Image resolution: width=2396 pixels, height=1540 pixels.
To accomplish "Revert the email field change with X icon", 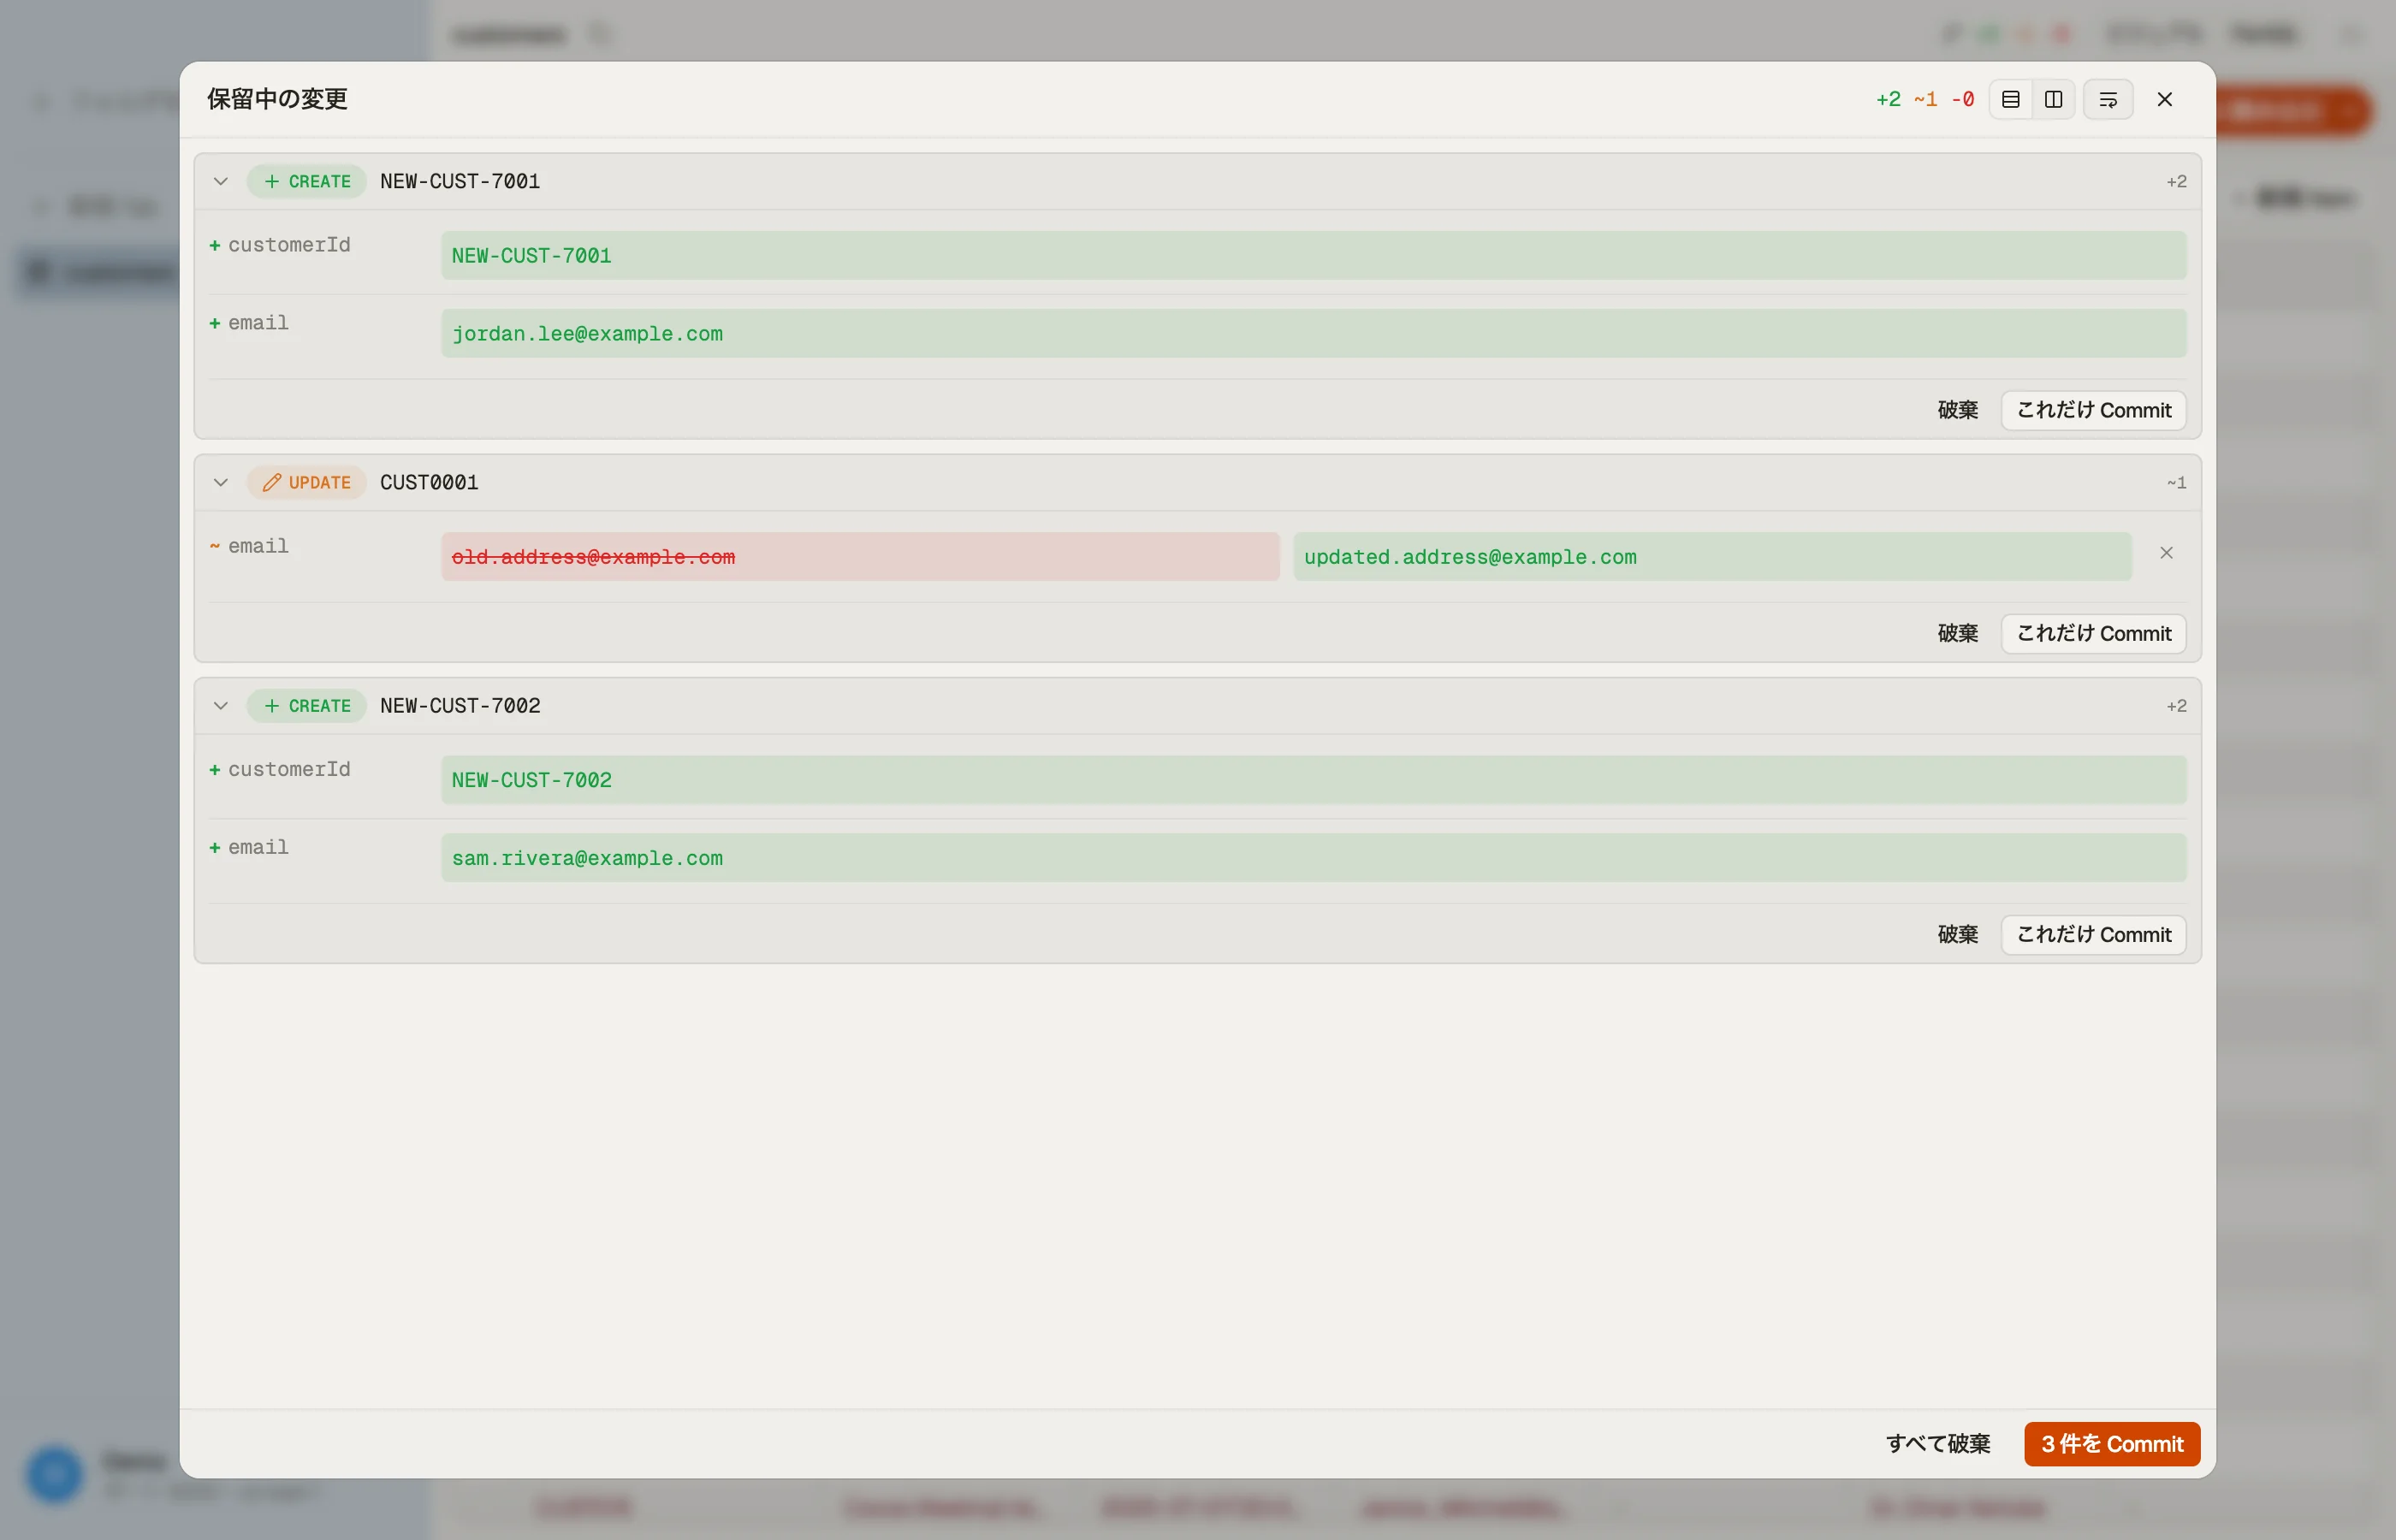I will (2166, 553).
